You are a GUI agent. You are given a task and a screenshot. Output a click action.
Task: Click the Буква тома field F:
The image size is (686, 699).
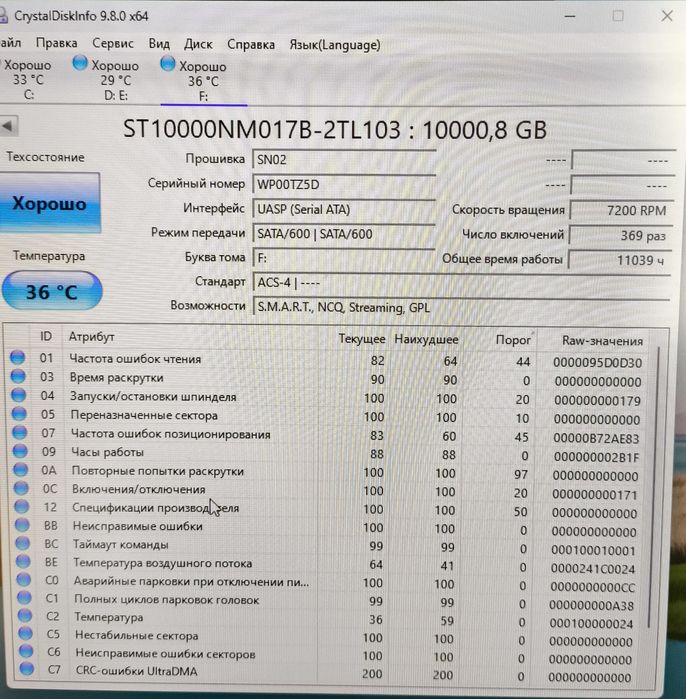coord(343,258)
